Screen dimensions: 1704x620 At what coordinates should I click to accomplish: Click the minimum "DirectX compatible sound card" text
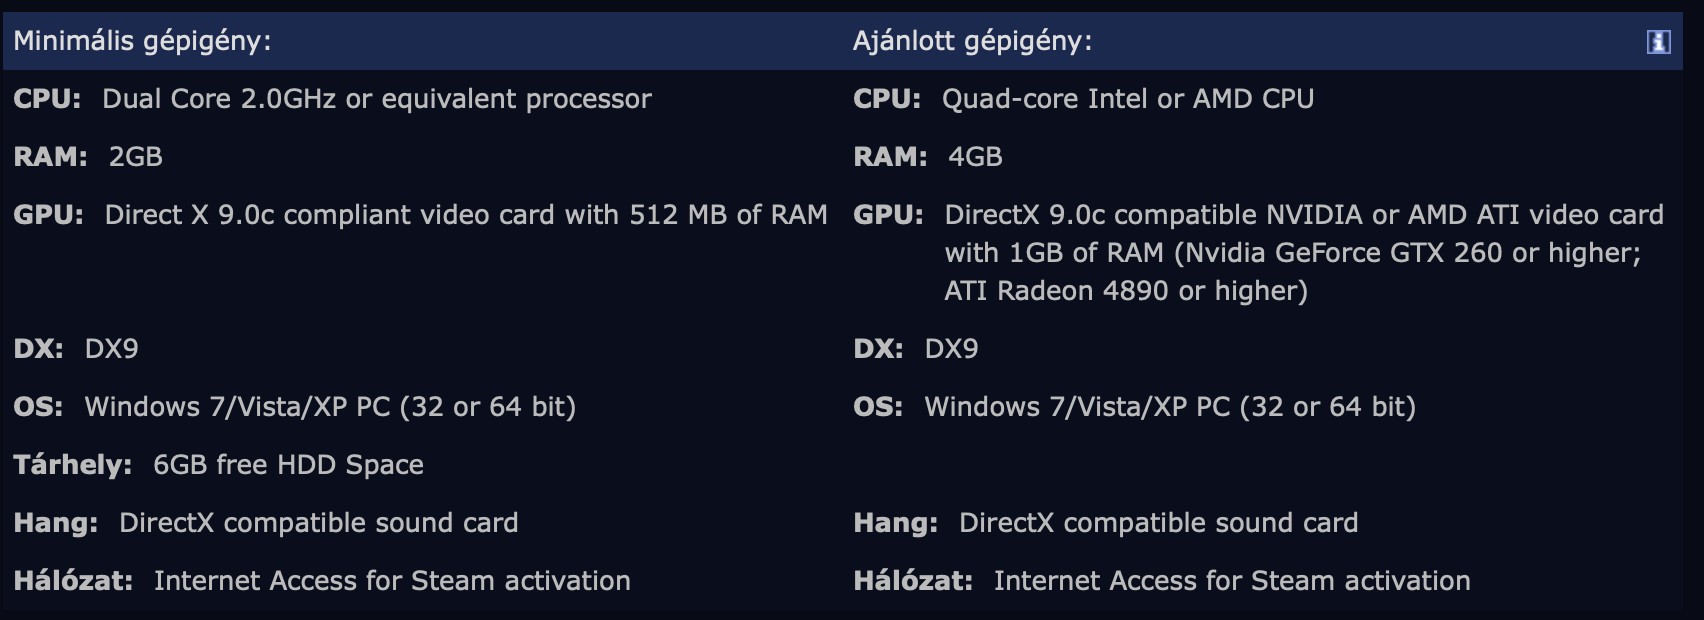318,523
